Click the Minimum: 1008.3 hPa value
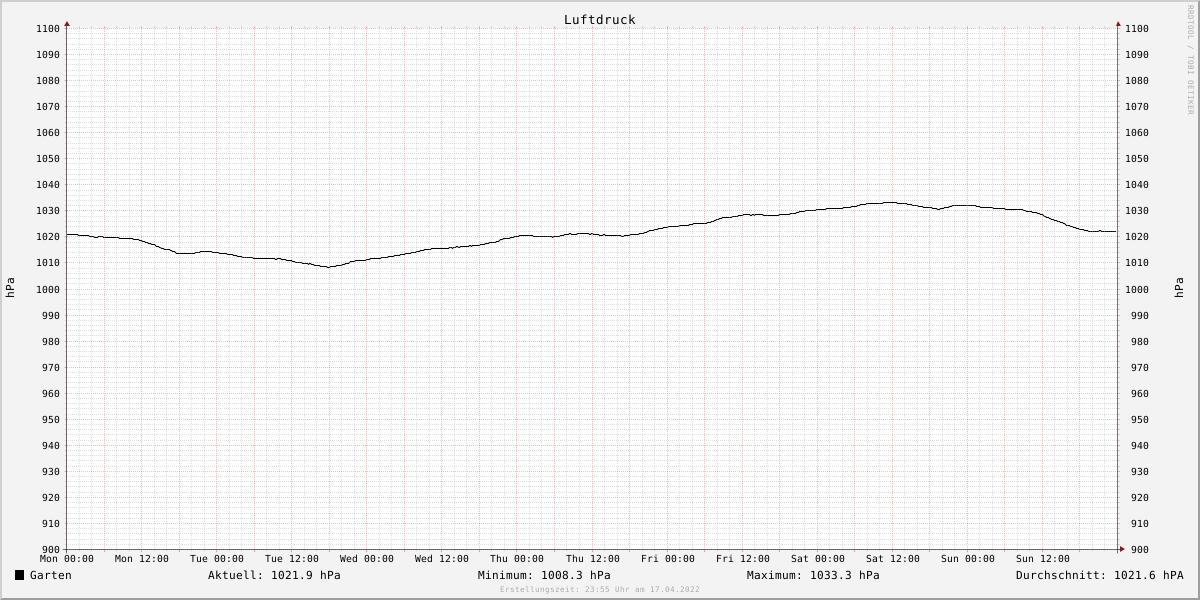Screen dimensions: 1200x600 coord(544,575)
